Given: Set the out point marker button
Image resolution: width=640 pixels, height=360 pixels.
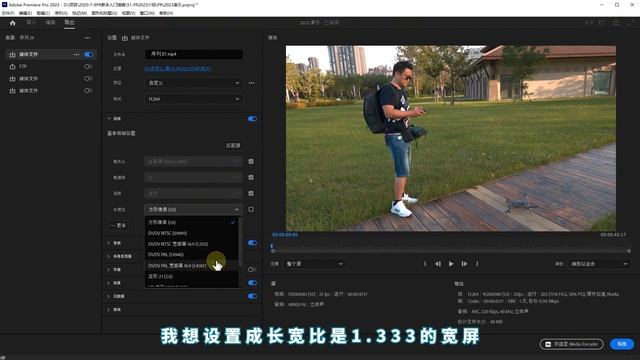Looking at the screenshot, I should pos(477,264).
